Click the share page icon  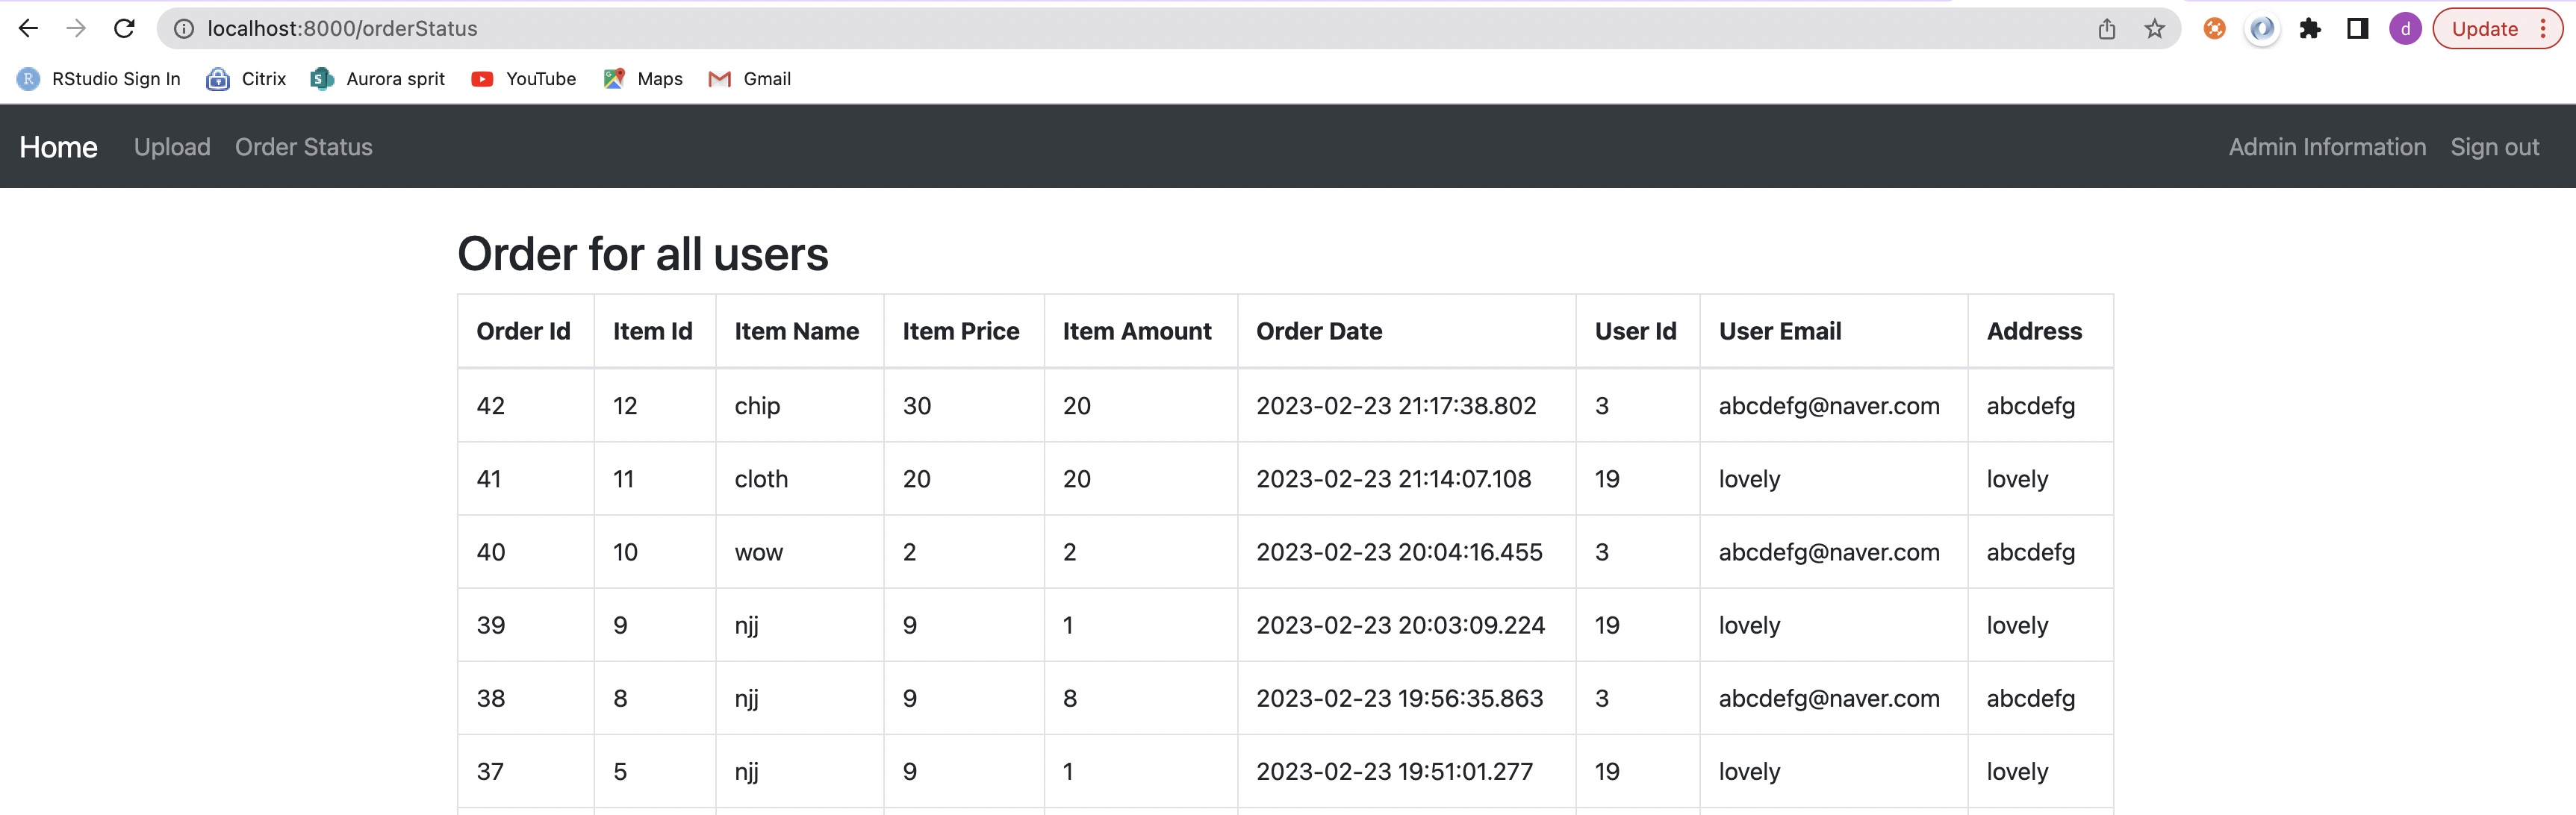point(2107,29)
